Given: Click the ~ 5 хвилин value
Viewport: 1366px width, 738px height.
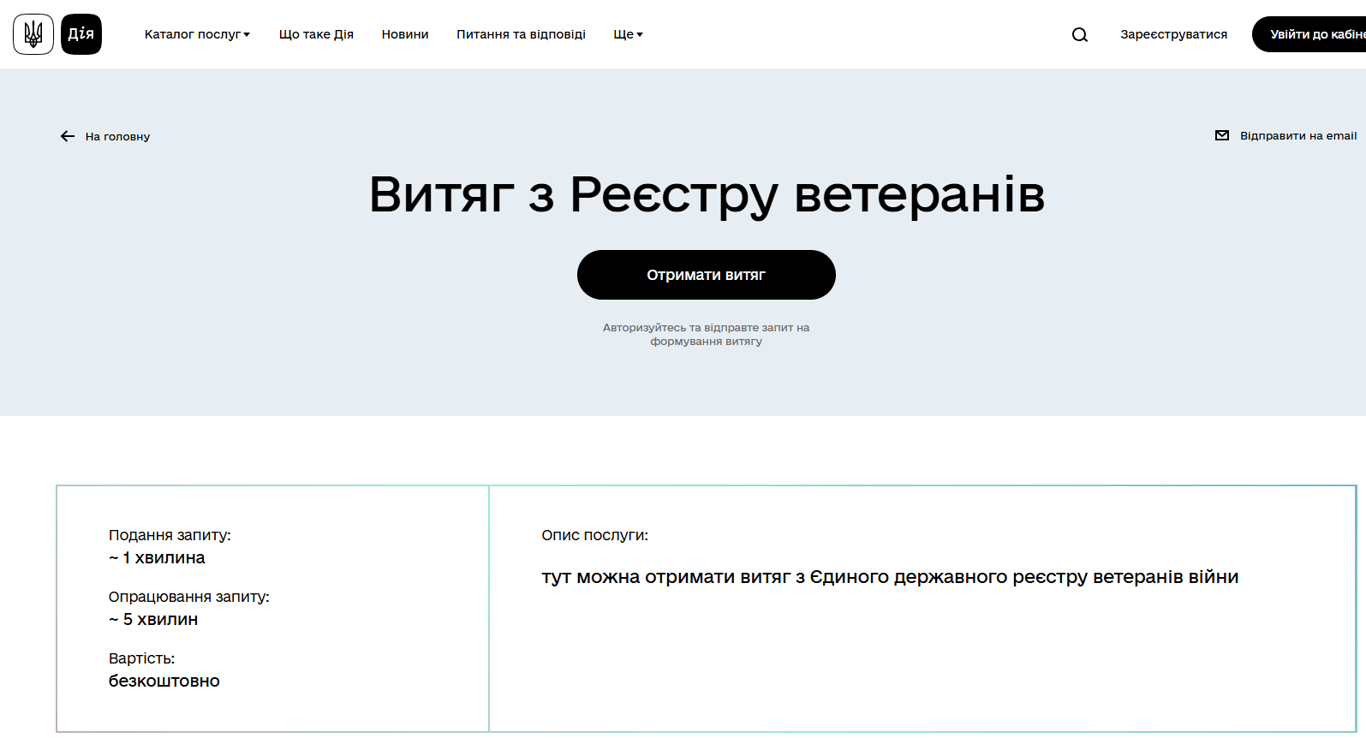Looking at the screenshot, I should (153, 619).
